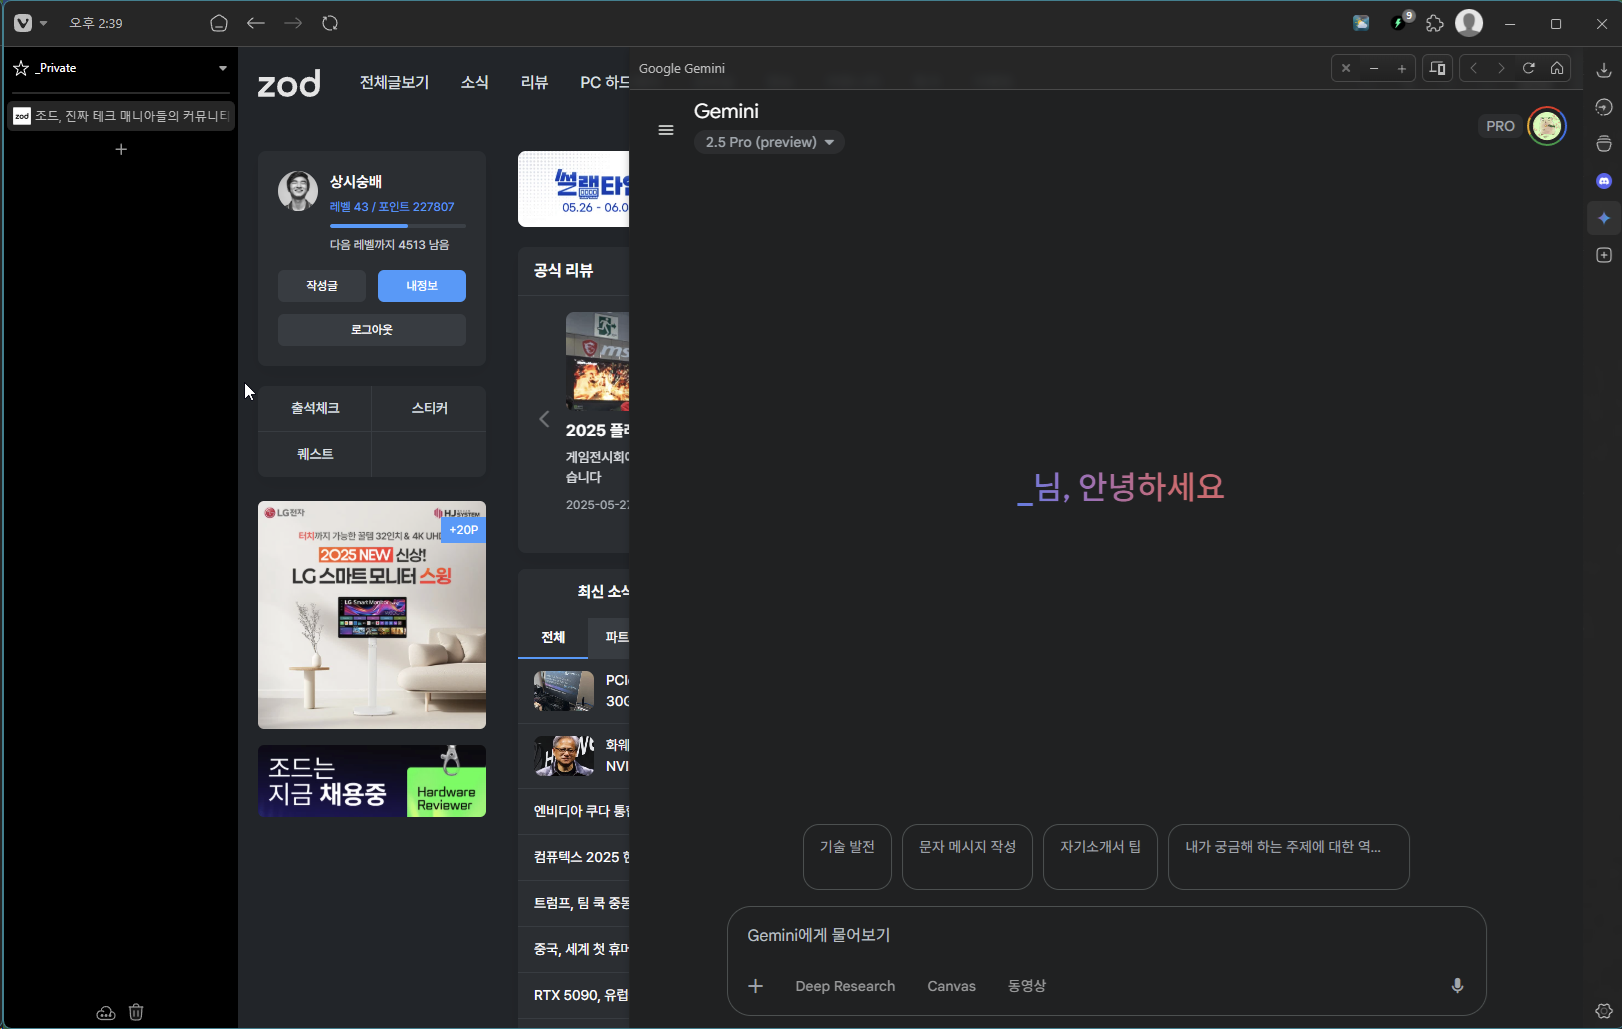Open downloads panel in sidebar
Viewport: 1622px width, 1029px height.
(x=1604, y=70)
